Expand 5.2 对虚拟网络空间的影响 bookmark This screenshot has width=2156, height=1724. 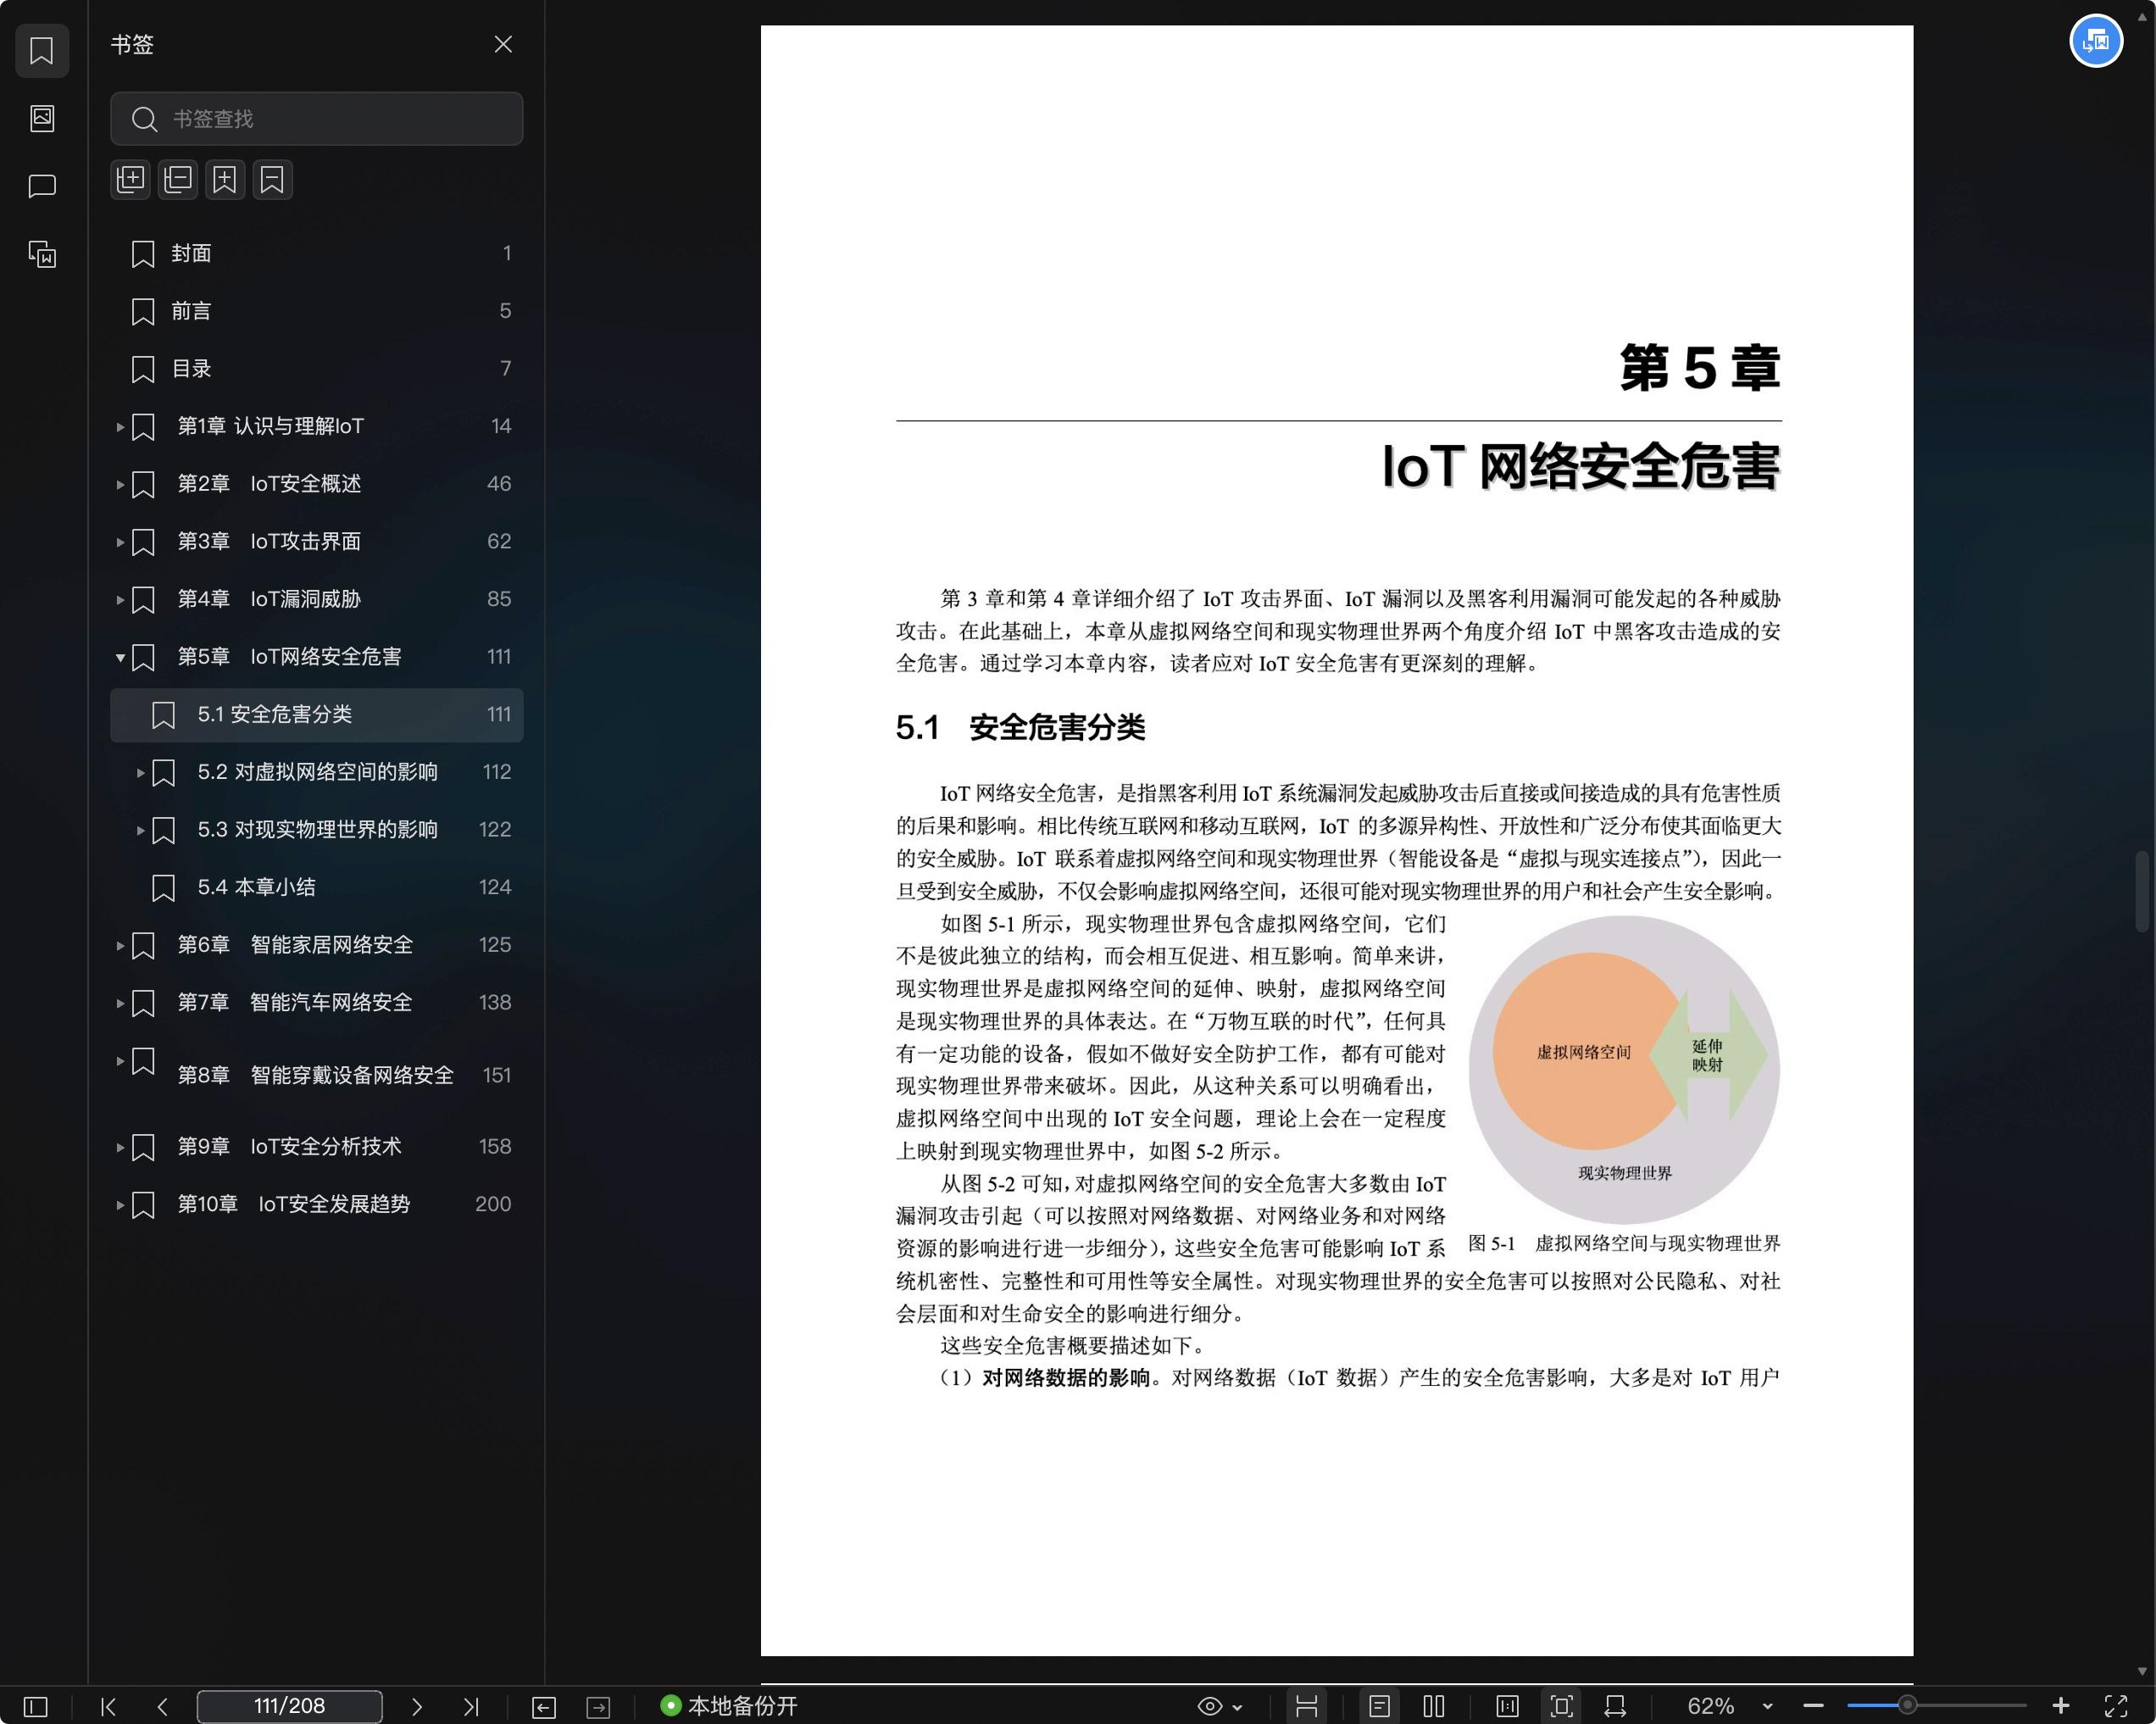pyautogui.click(x=140, y=772)
